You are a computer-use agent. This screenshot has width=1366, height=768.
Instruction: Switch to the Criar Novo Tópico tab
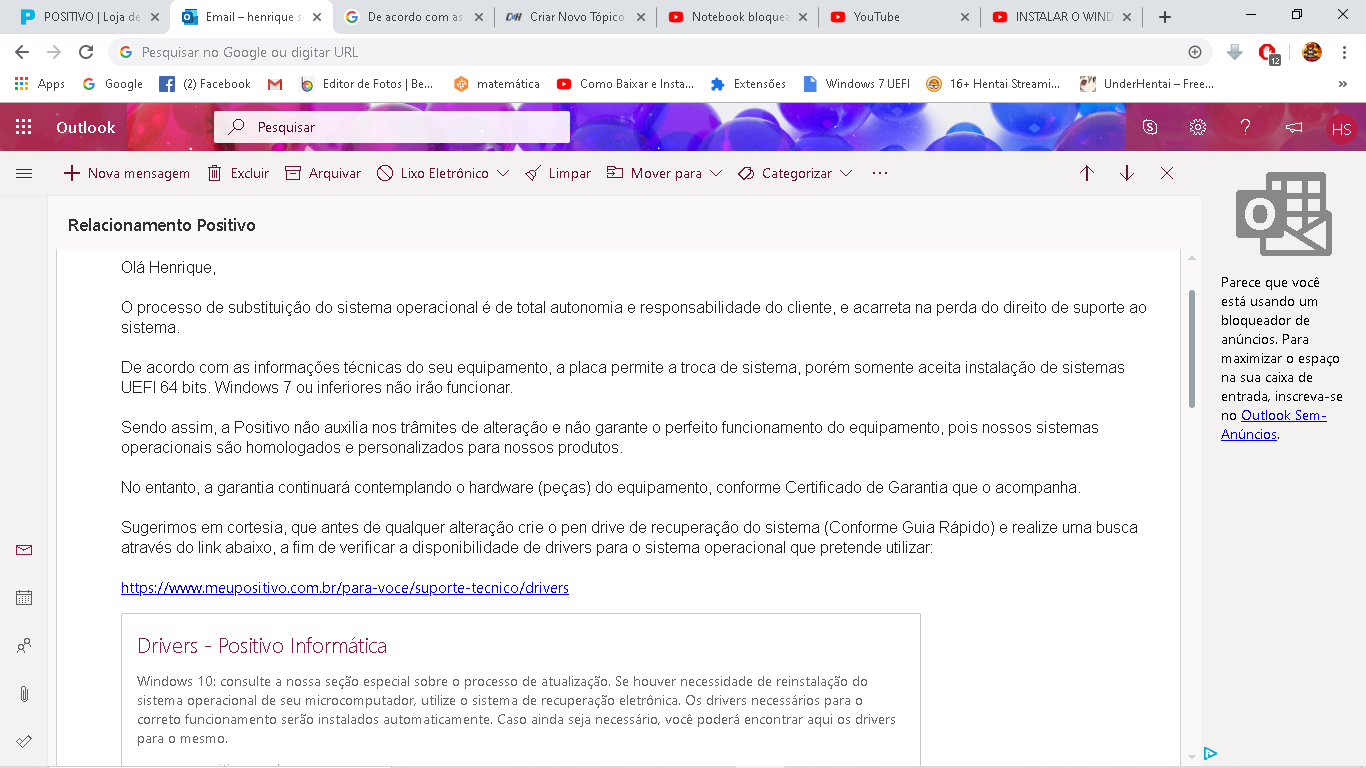(x=575, y=17)
